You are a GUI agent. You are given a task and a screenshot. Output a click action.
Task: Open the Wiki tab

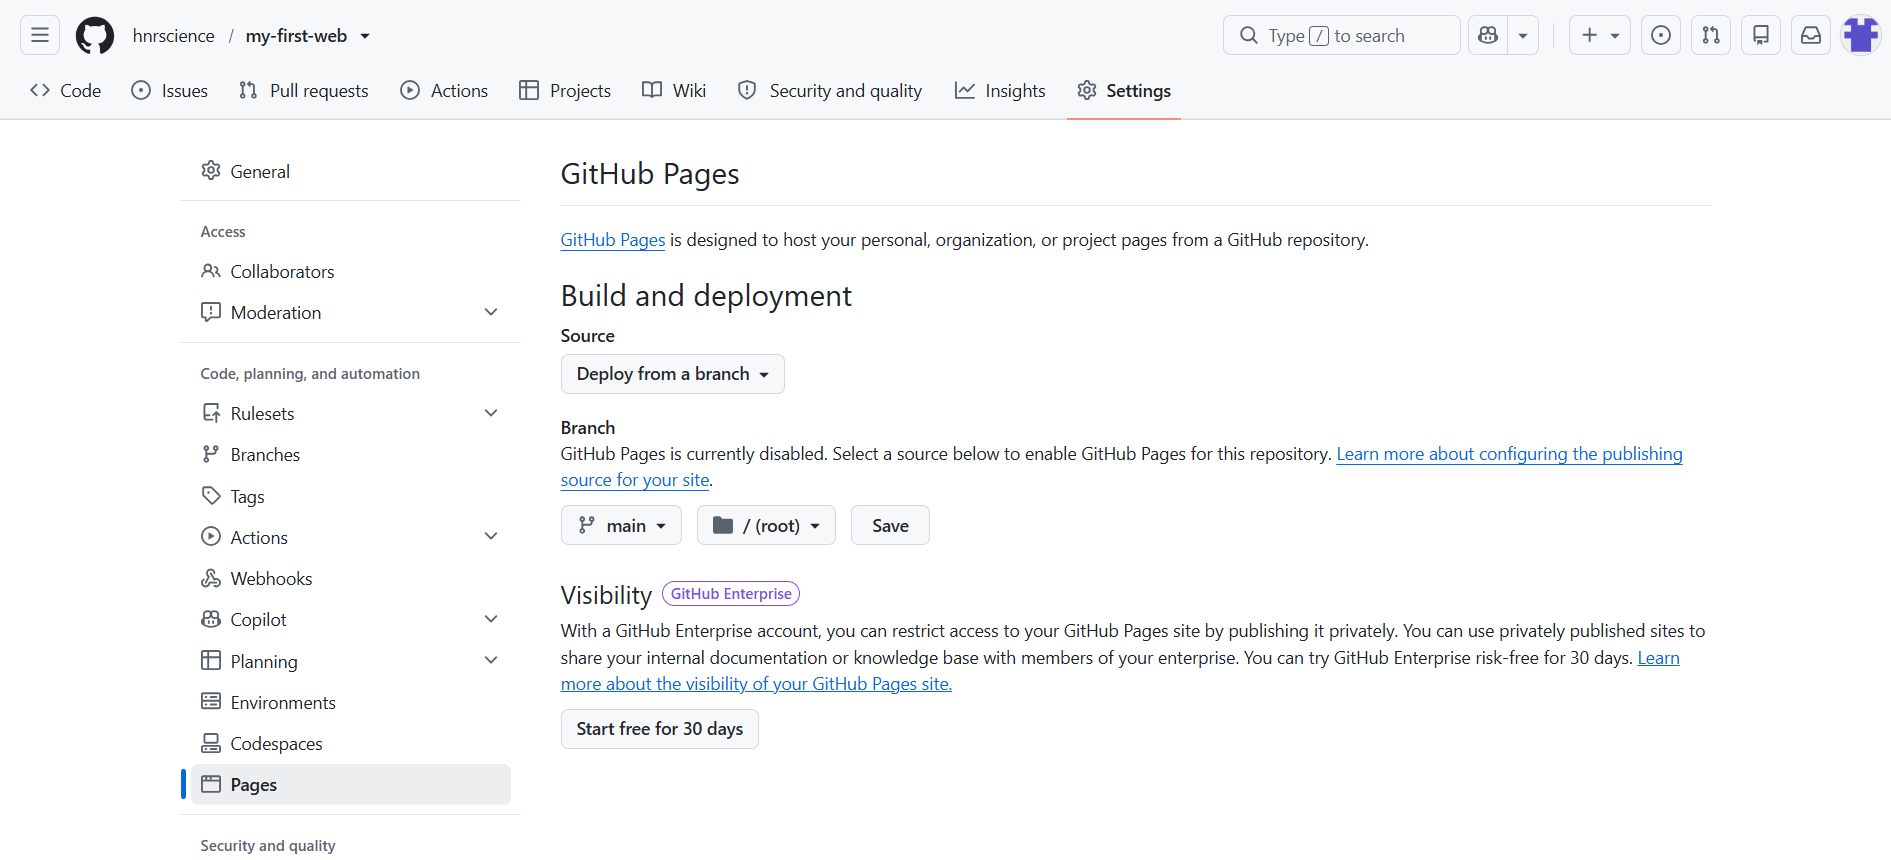coord(674,90)
